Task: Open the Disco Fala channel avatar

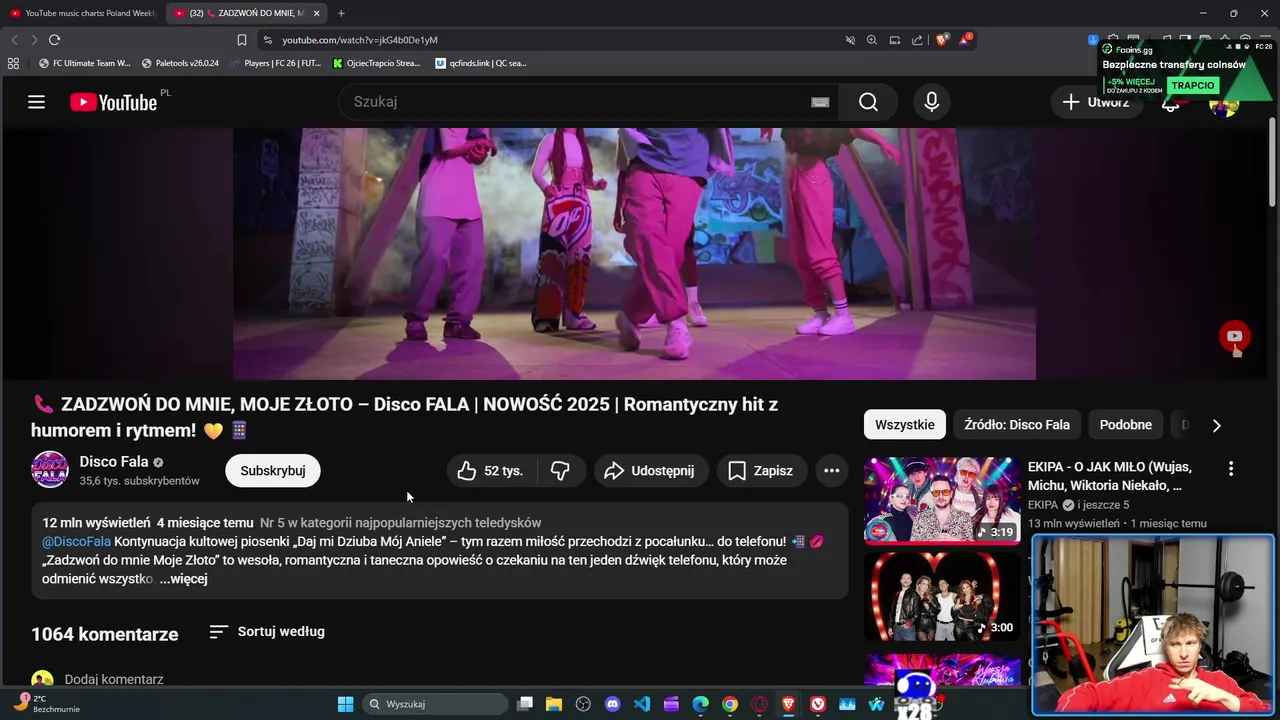Action: coord(50,470)
